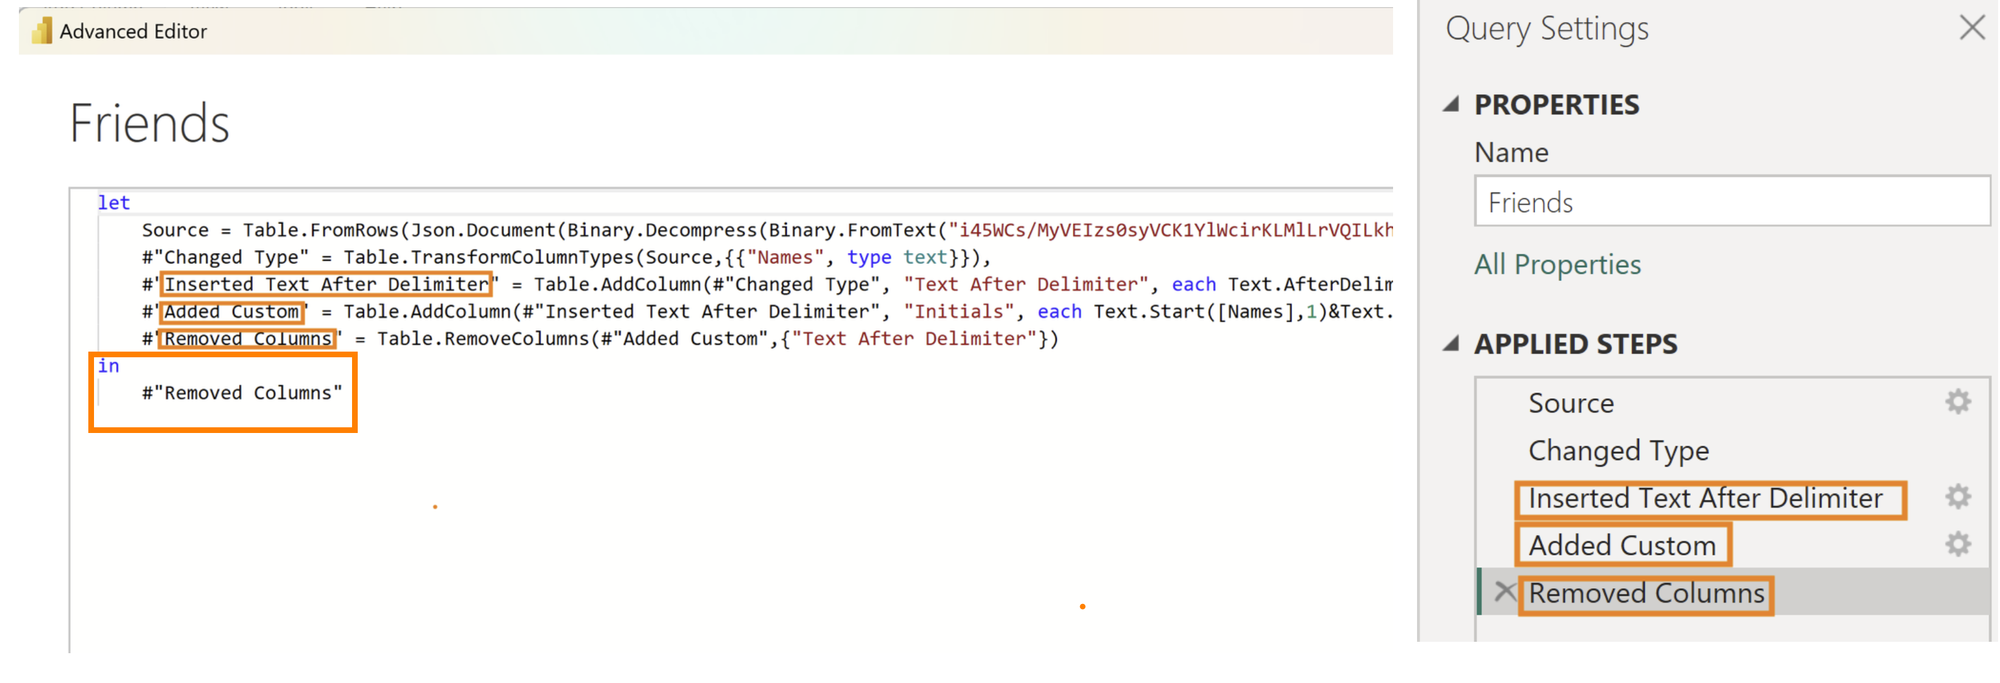Click the "Initials" string in code
This screenshot has width=2000, height=683.
[x=959, y=312]
